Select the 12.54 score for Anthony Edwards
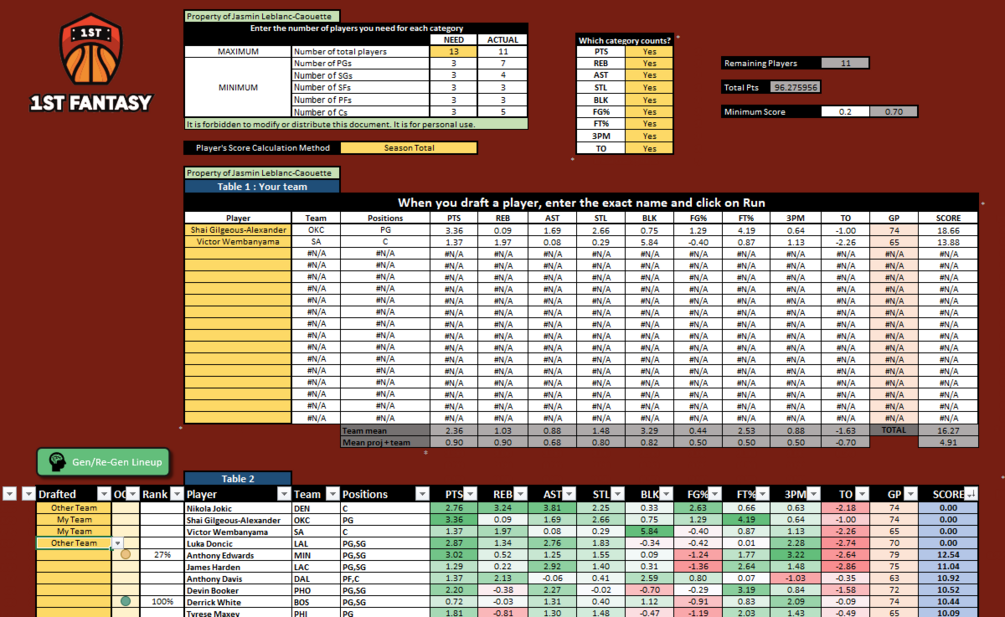This screenshot has width=1005, height=617. pos(948,555)
